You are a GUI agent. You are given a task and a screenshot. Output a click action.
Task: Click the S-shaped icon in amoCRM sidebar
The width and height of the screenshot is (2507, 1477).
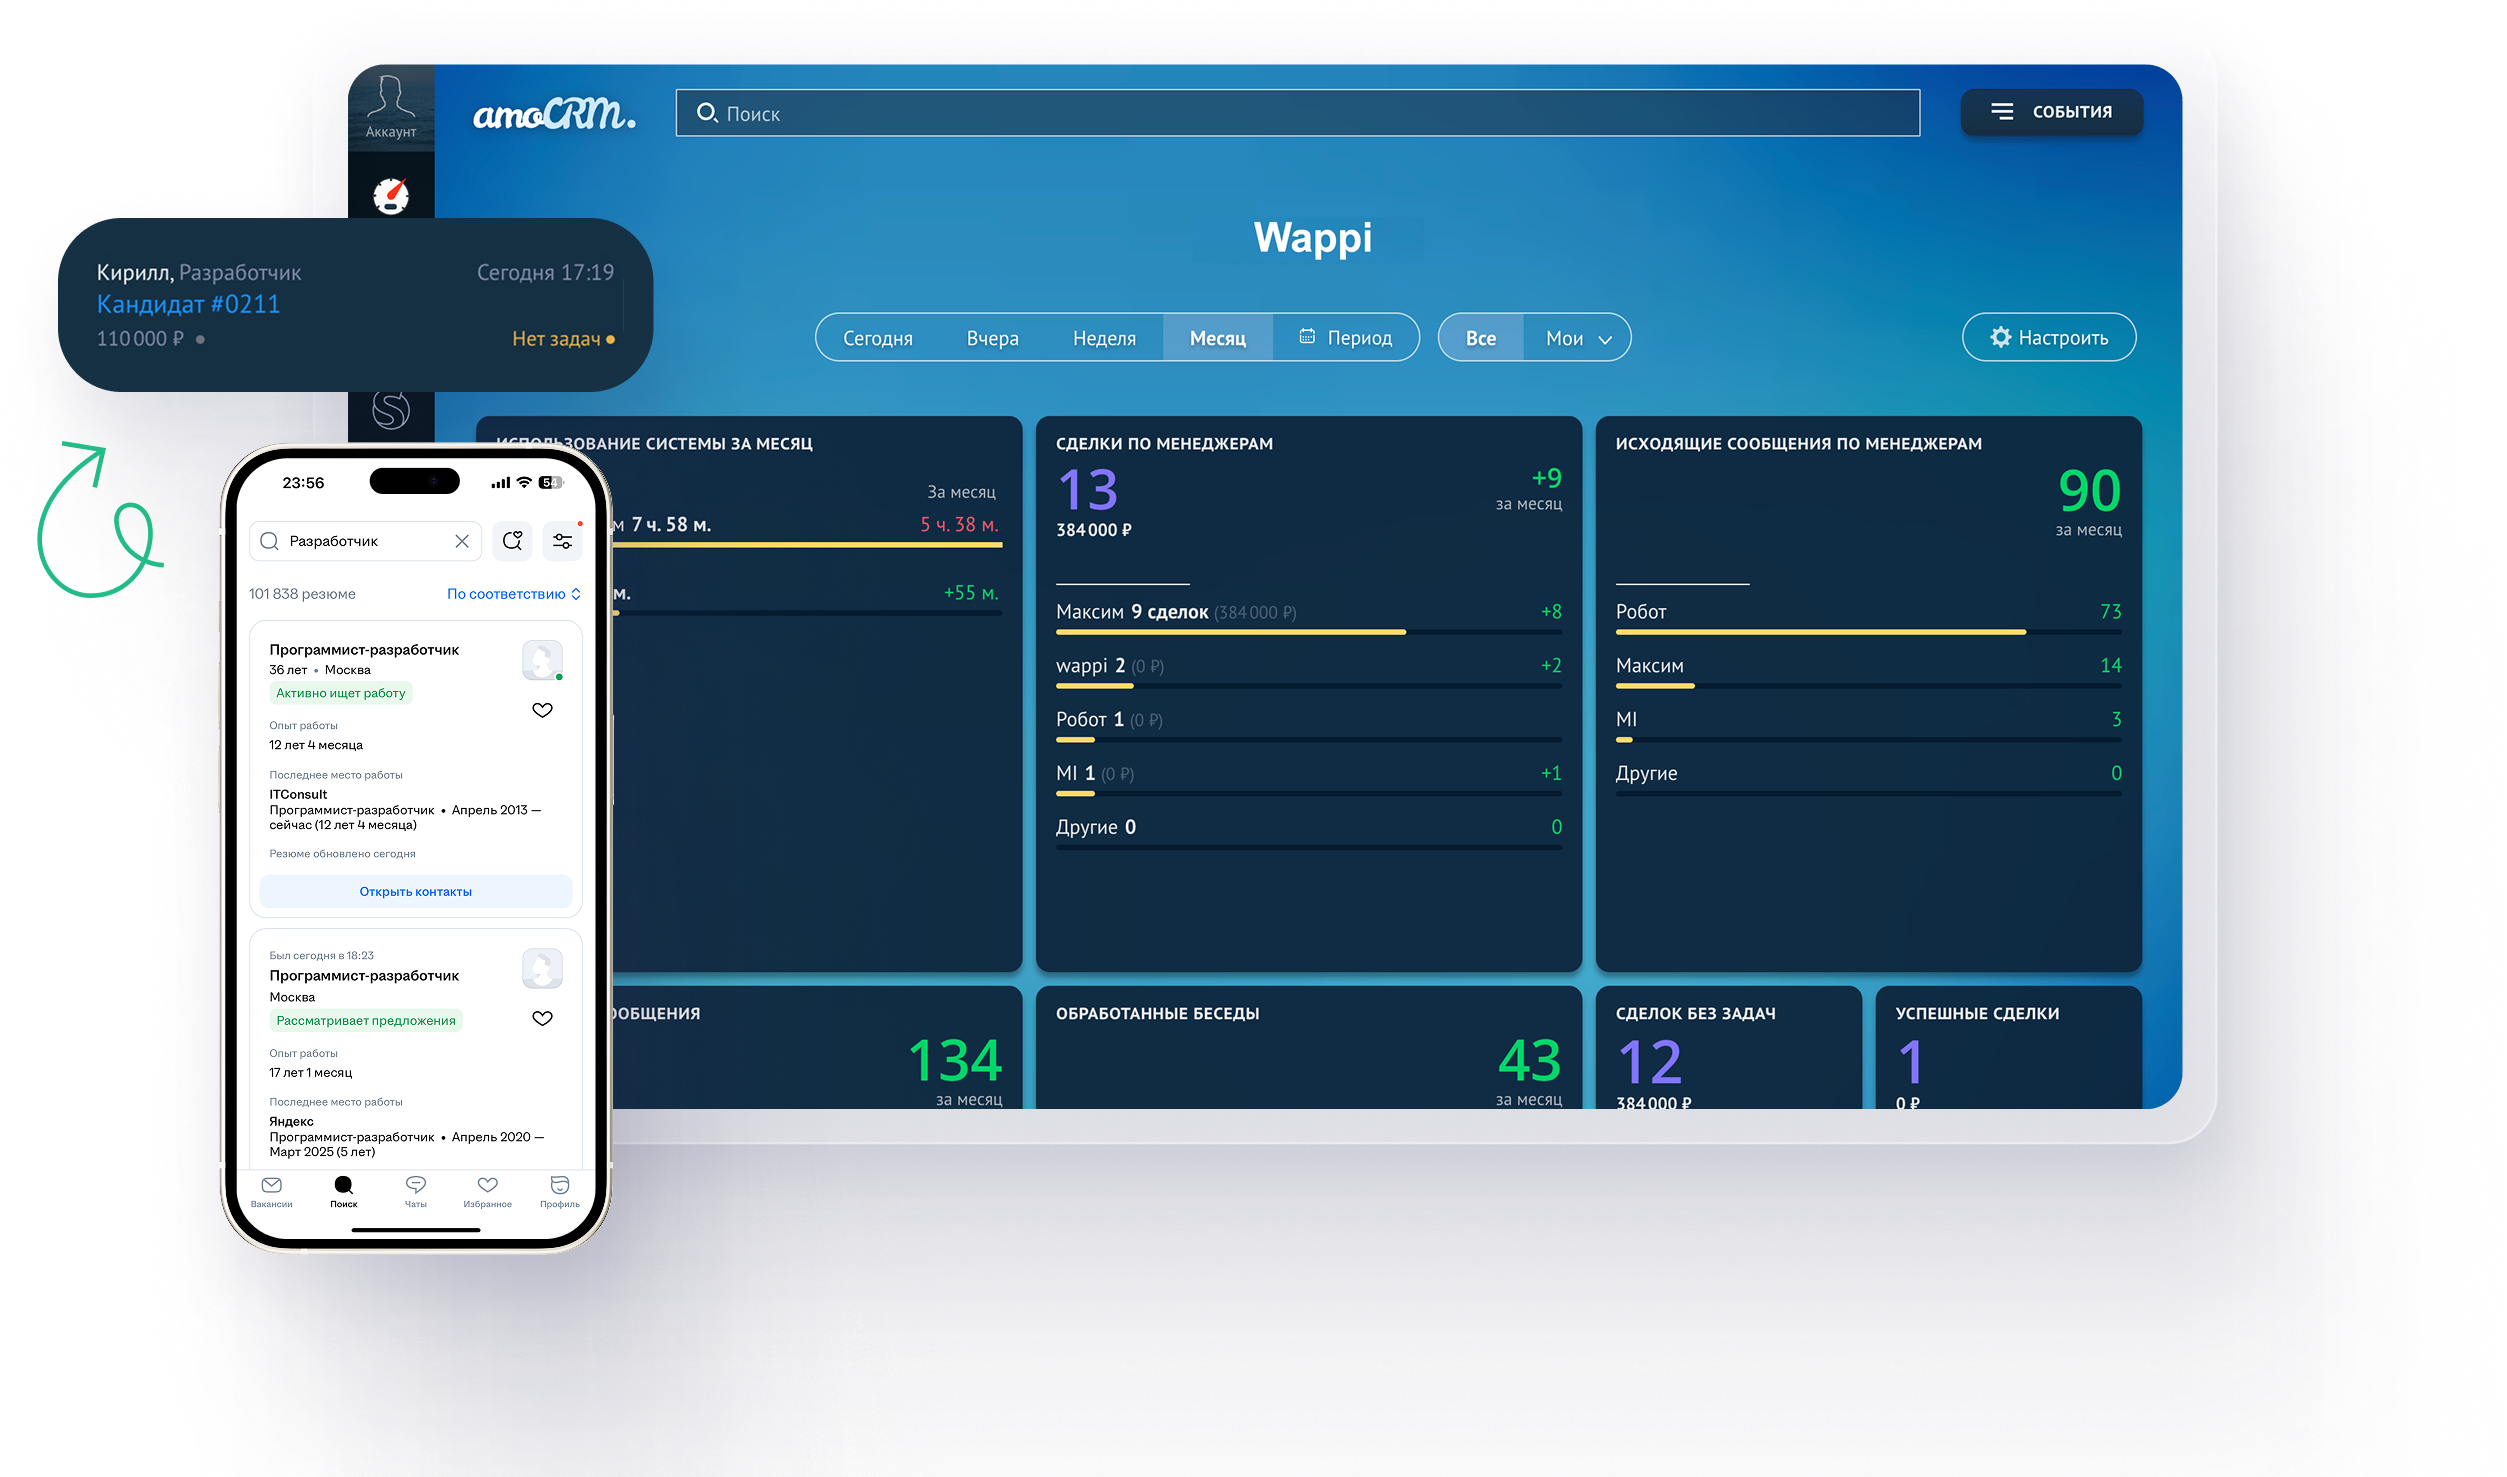[x=391, y=409]
